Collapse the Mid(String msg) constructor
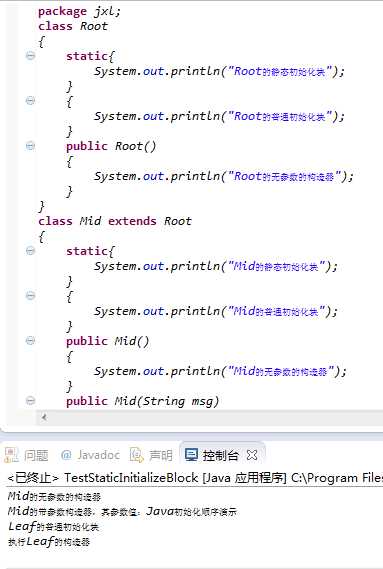Screen dimensions: 383x569 [30, 401]
